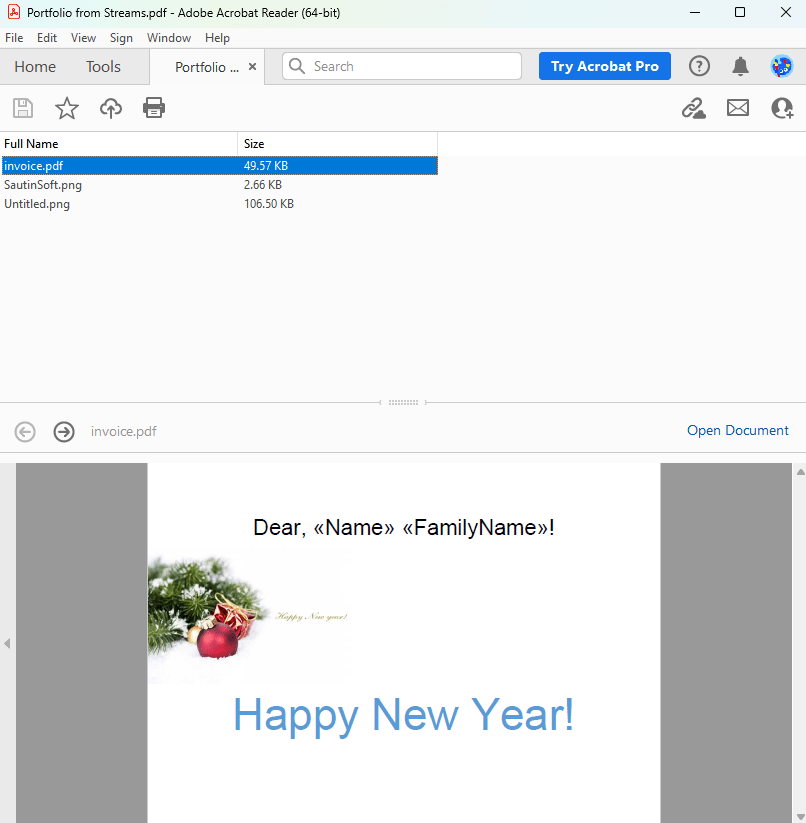
Task: Click the Try Acrobat Pro button
Action: pos(604,66)
